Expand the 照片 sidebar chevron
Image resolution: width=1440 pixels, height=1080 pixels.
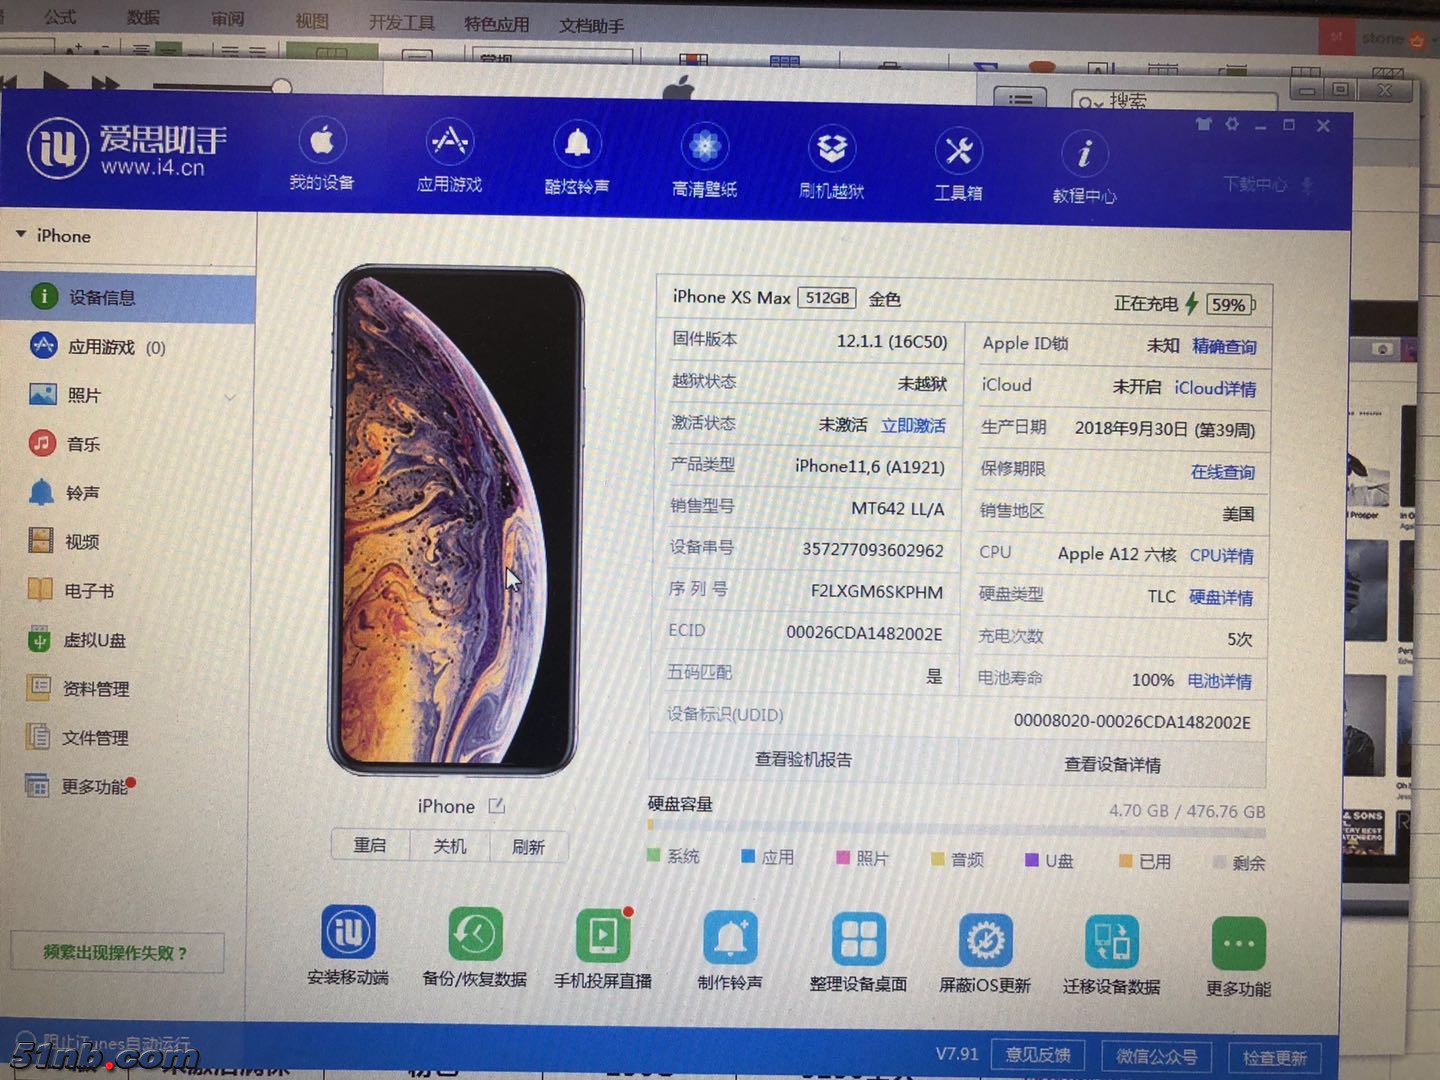click(x=231, y=396)
